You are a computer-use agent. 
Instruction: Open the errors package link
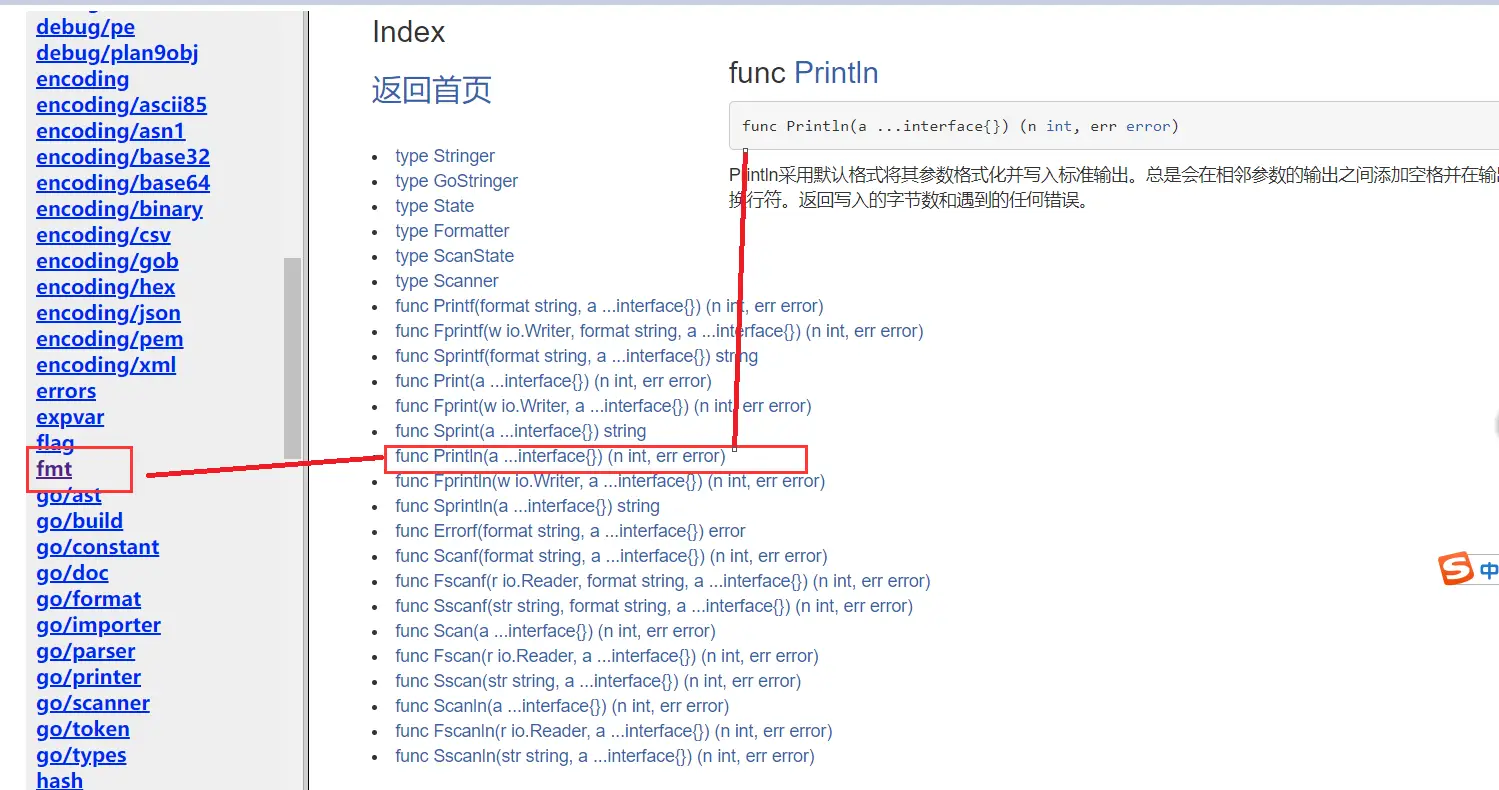tap(66, 391)
